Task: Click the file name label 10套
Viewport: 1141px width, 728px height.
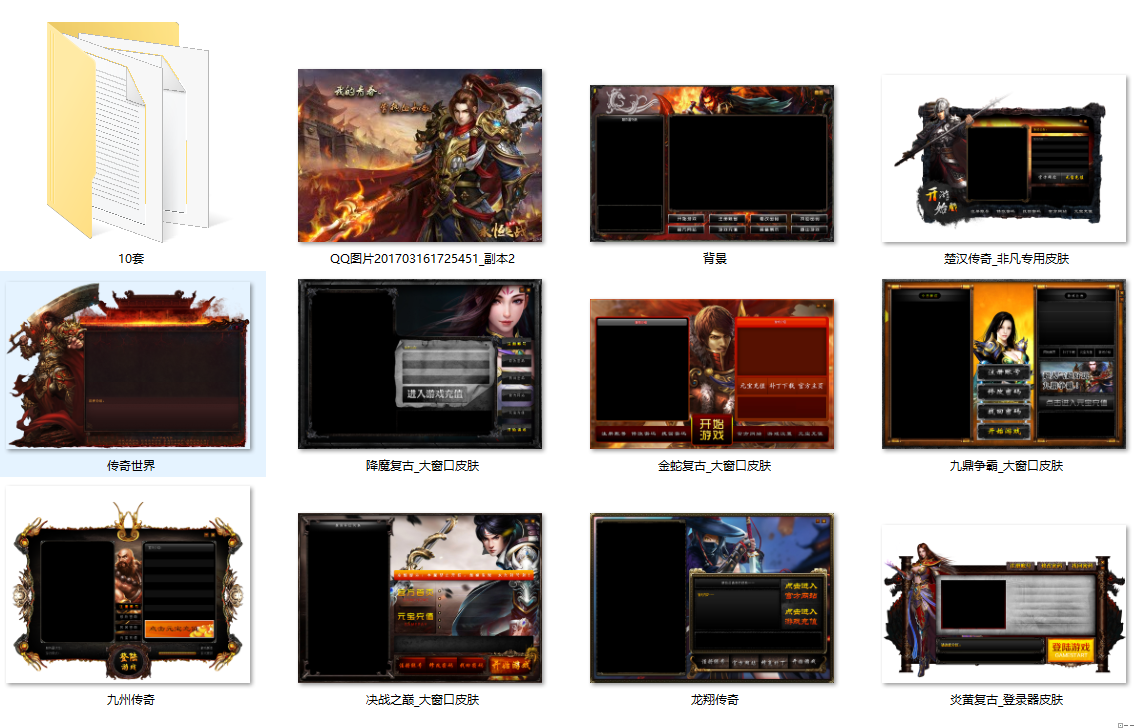Action: (132, 259)
